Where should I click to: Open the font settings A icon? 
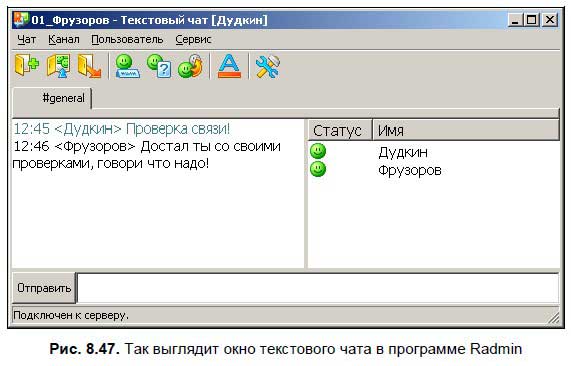(229, 66)
